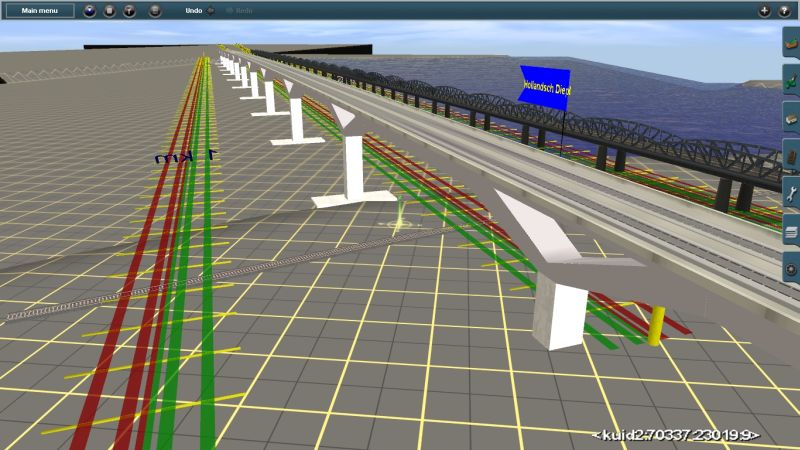The width and height of the screenshot is (800, 450).
Task: Open the Topology terrain tab
Action: pos(791,43)
